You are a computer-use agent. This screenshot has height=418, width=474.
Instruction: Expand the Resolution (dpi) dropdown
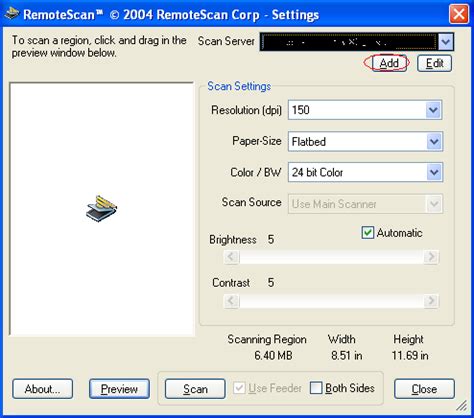433,110
